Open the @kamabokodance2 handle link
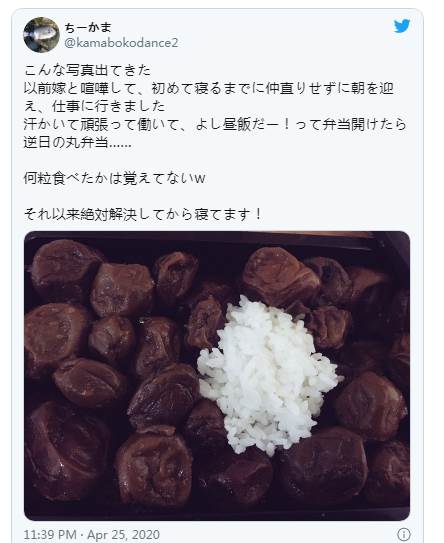This screenshot has width=444, height=543. (121, 43)
